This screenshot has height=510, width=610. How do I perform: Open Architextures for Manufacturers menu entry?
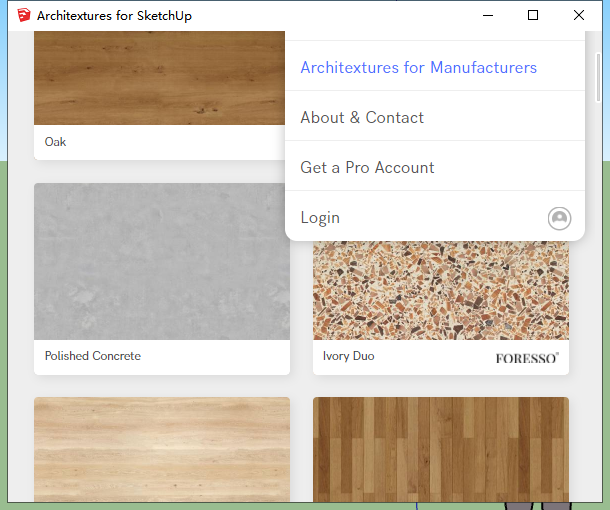(x=418, y=68)
